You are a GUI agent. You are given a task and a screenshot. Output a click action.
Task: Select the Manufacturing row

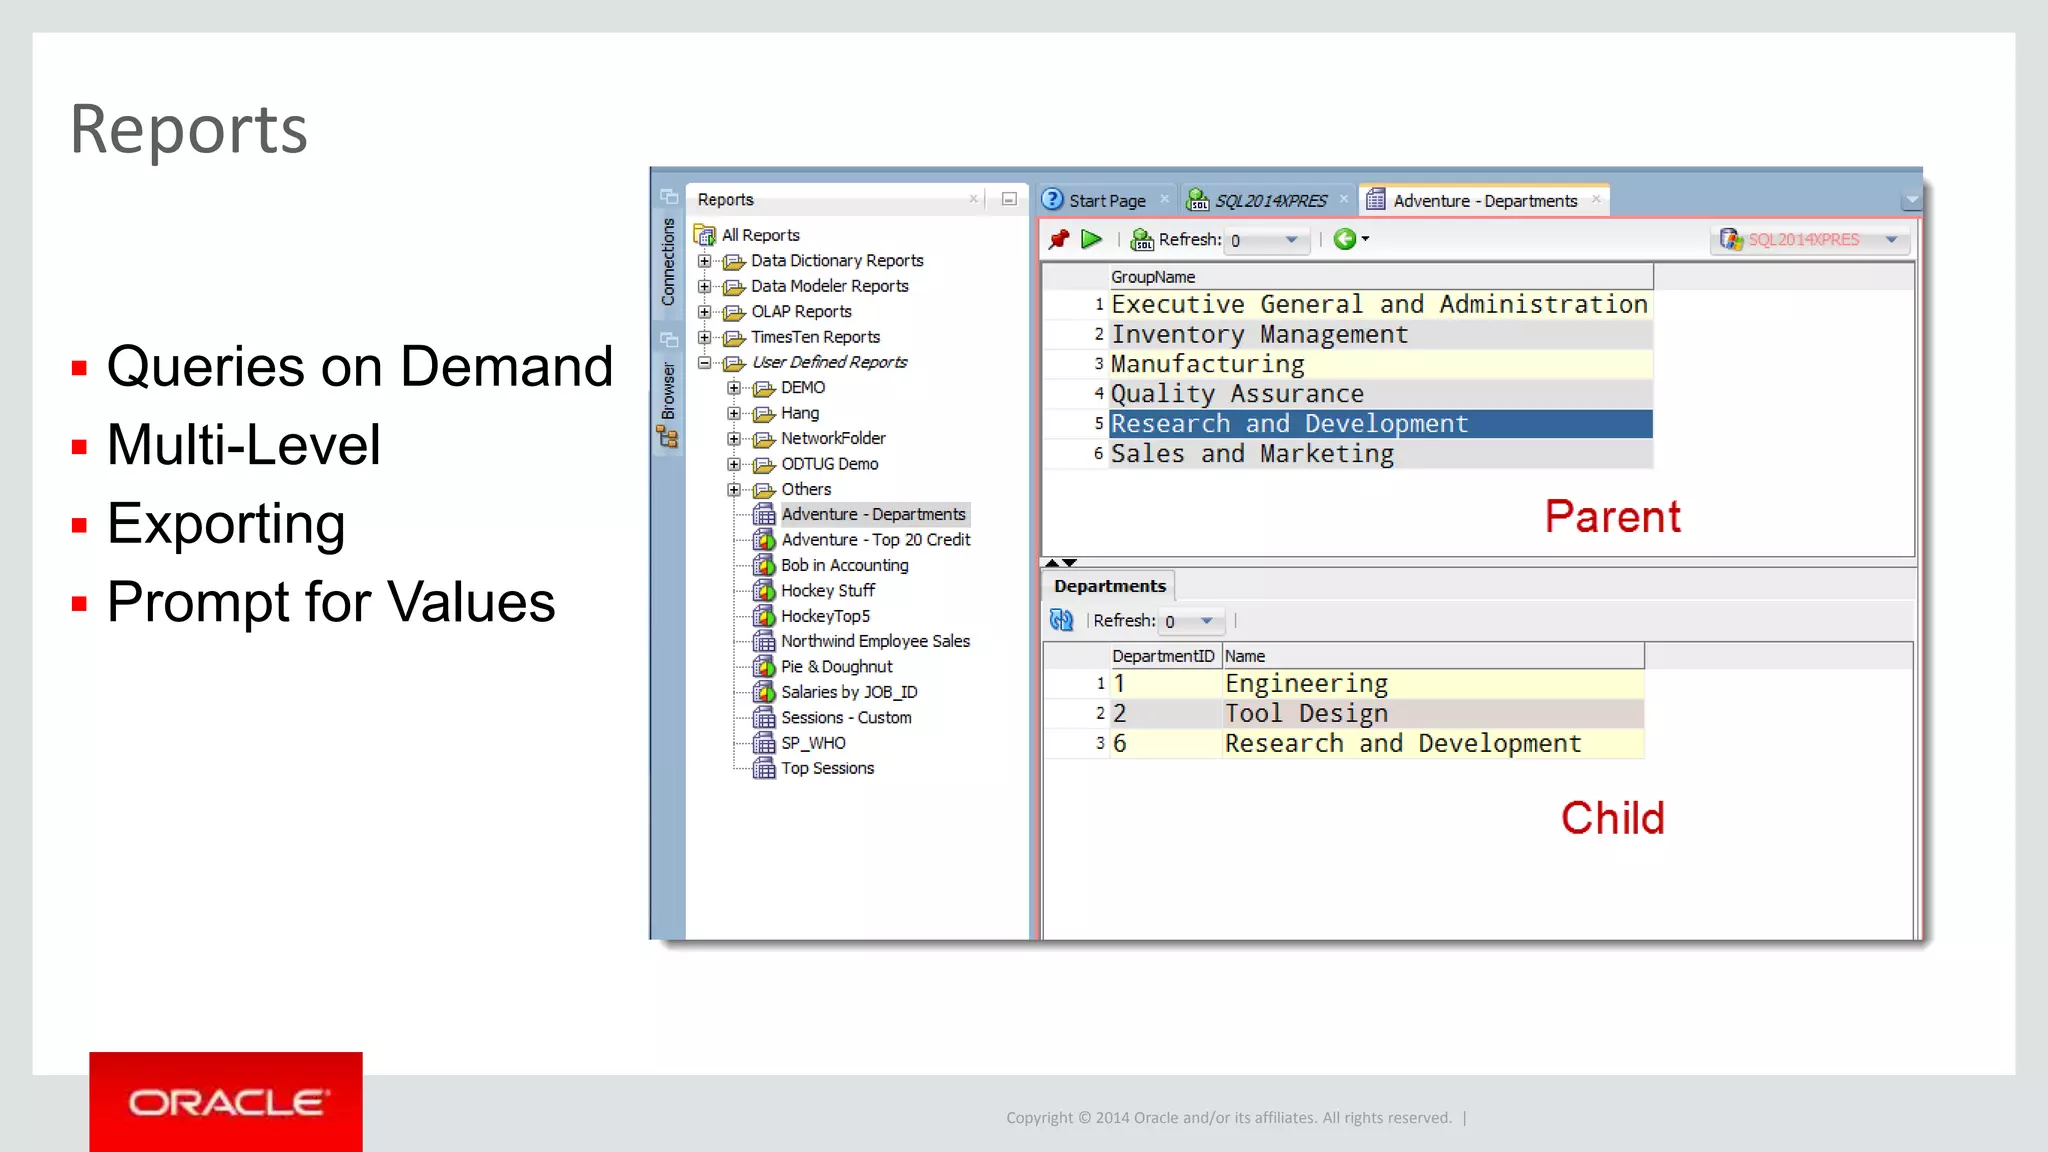pos(1380,364)
